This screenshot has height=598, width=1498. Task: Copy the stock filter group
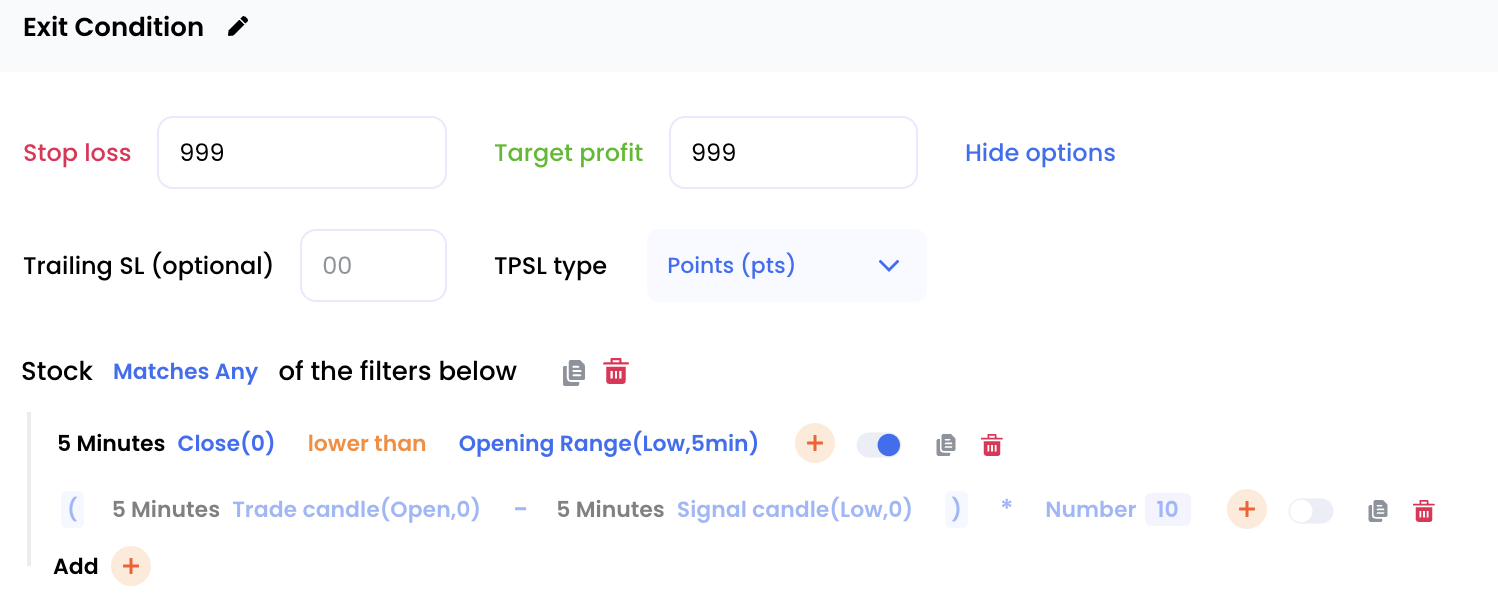click(574, 373)
